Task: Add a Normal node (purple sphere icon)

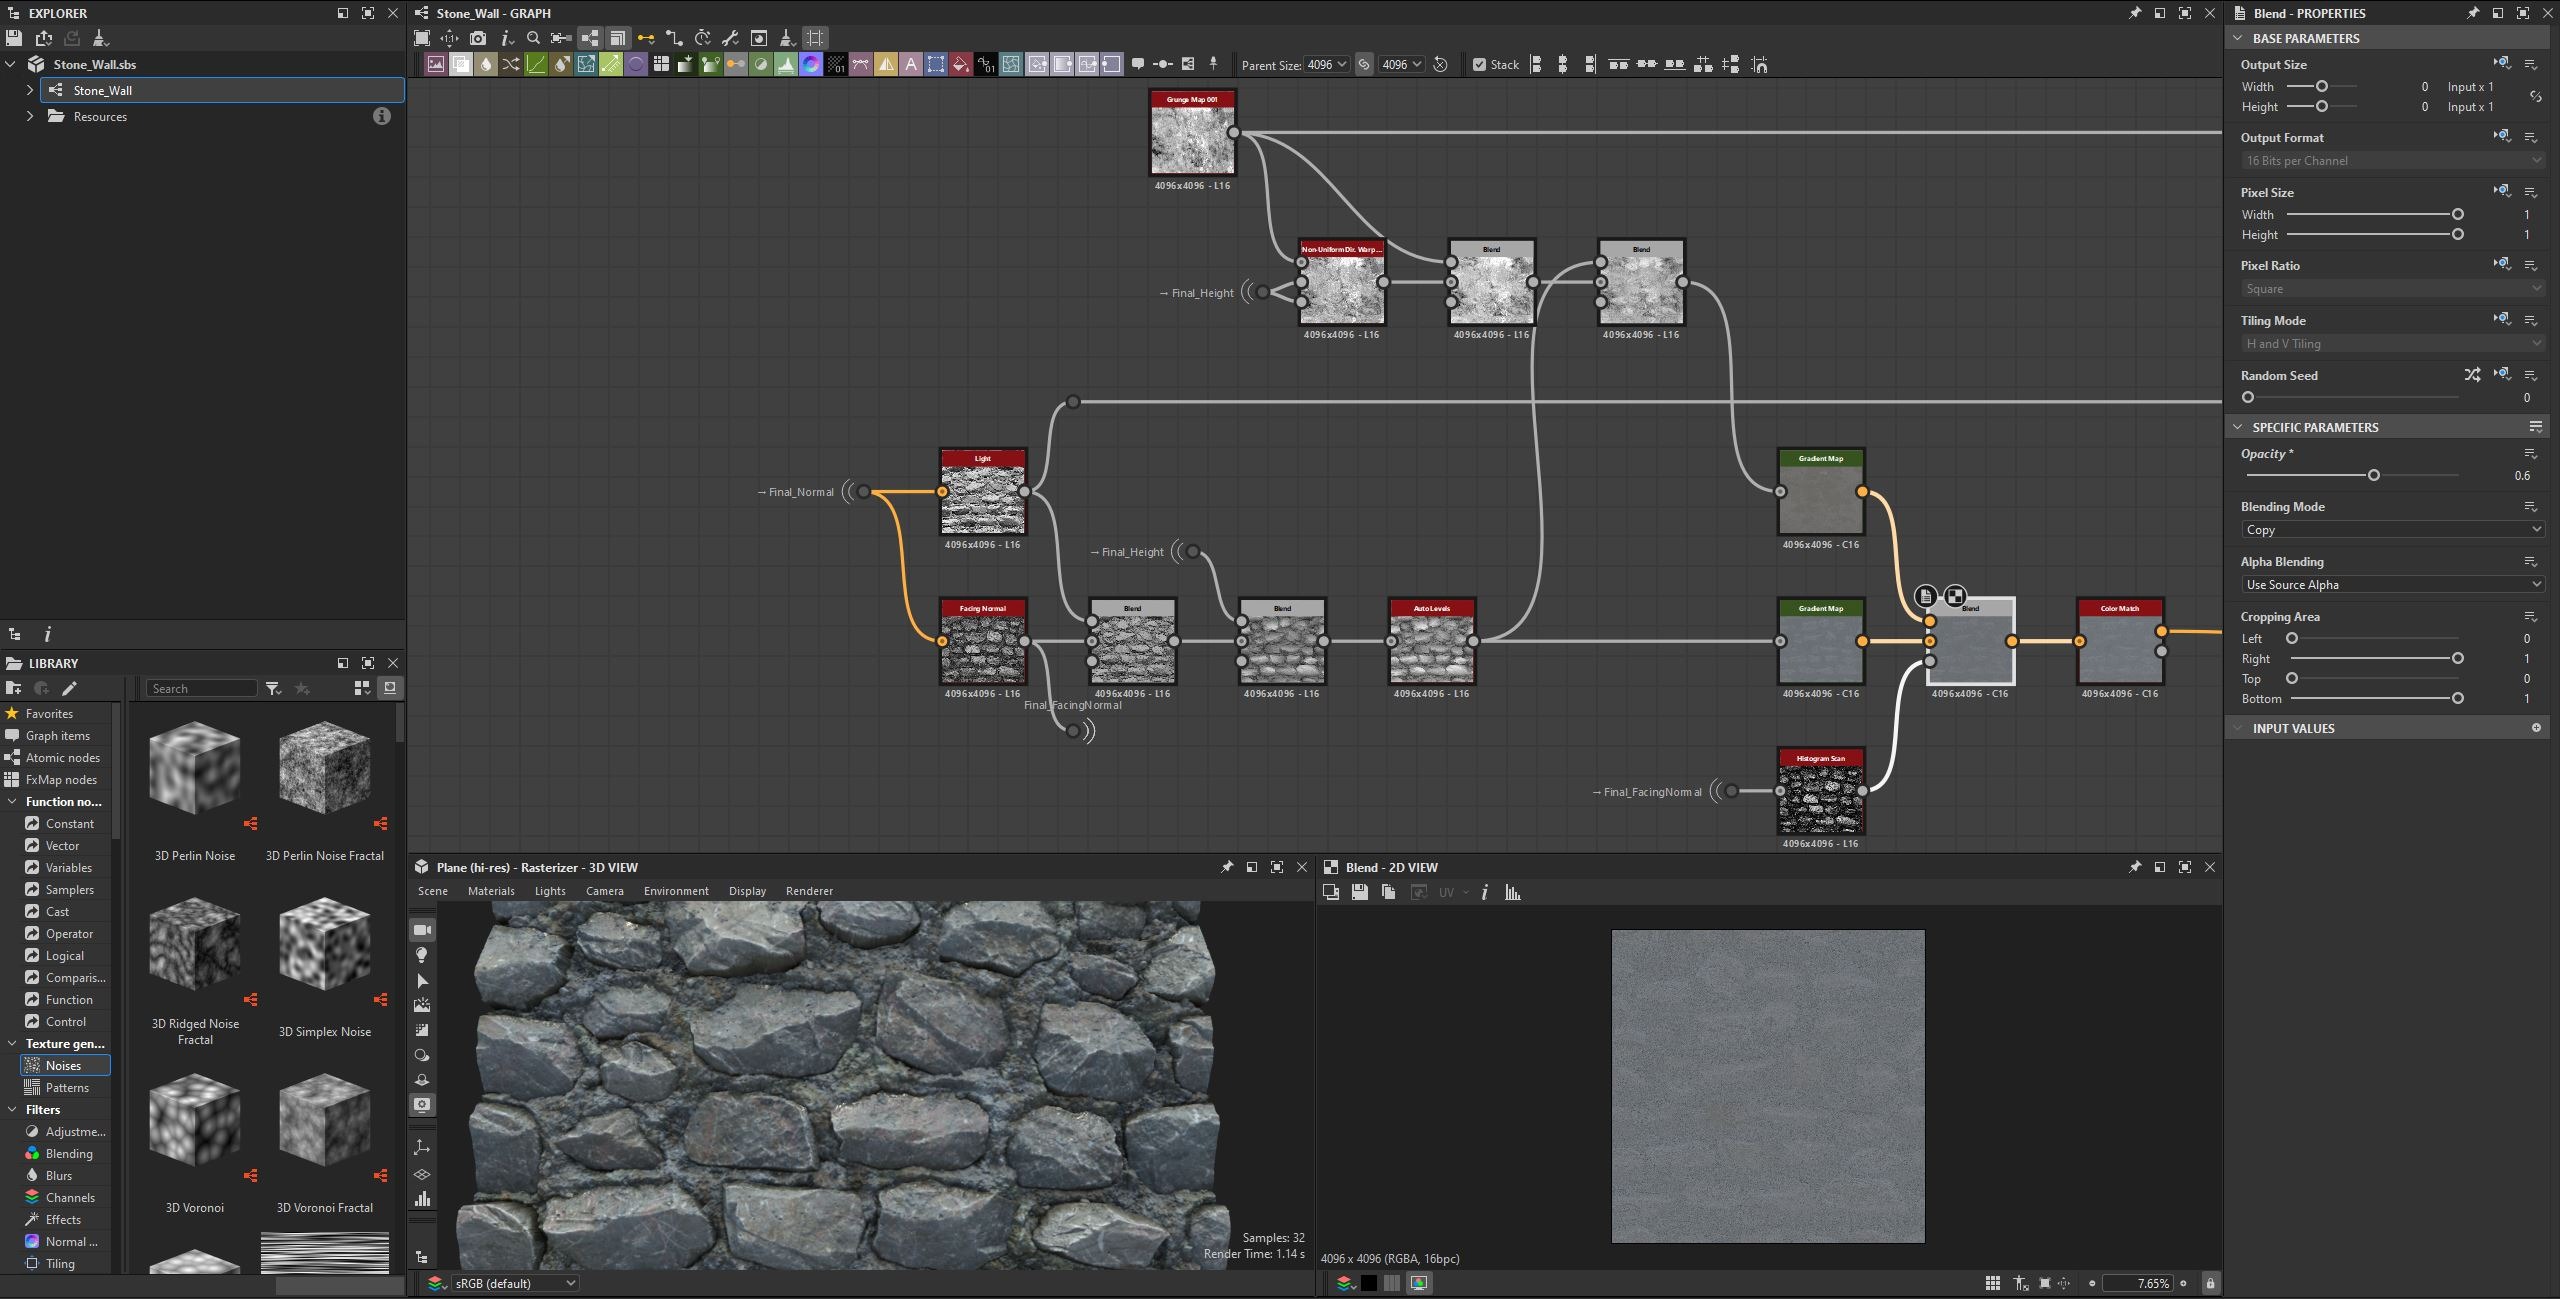Action: pyautogui.click(x=811, y=64)
